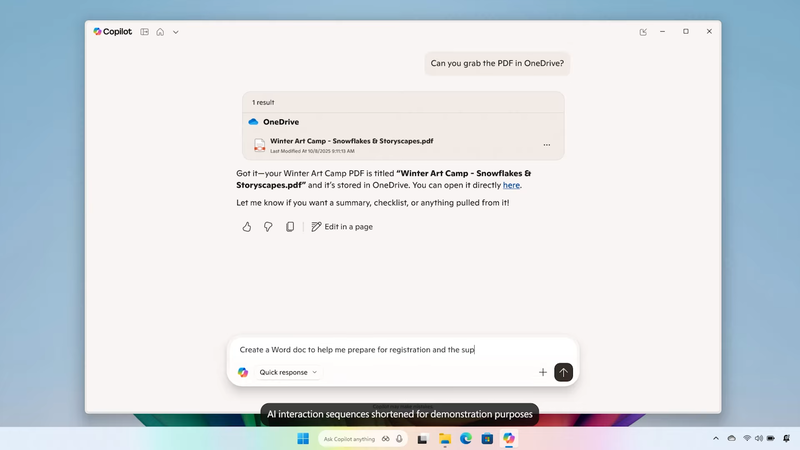Check the battery status icon
This screenshot has height=450, width=800.
[x=771, y=439]
